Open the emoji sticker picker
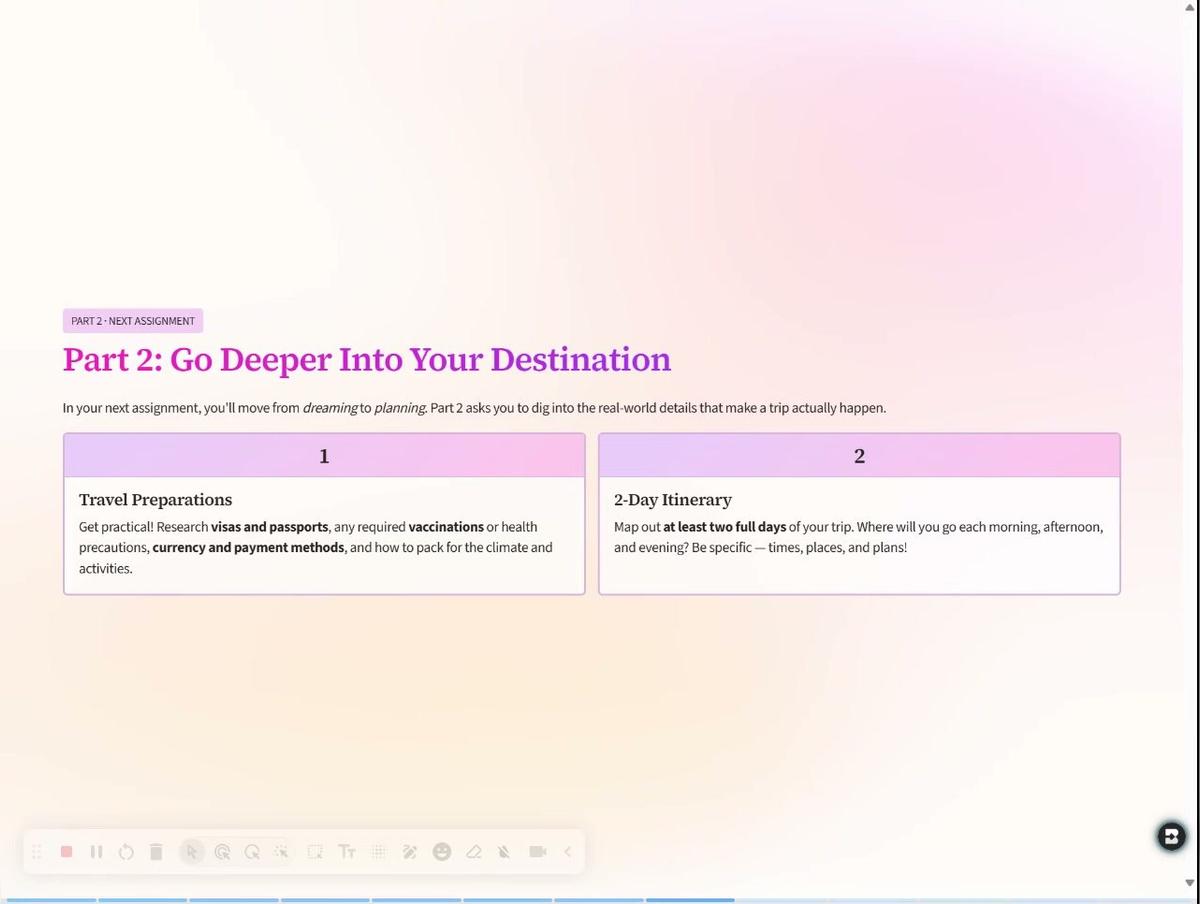 pyautogui.click(x=442, y=852)
